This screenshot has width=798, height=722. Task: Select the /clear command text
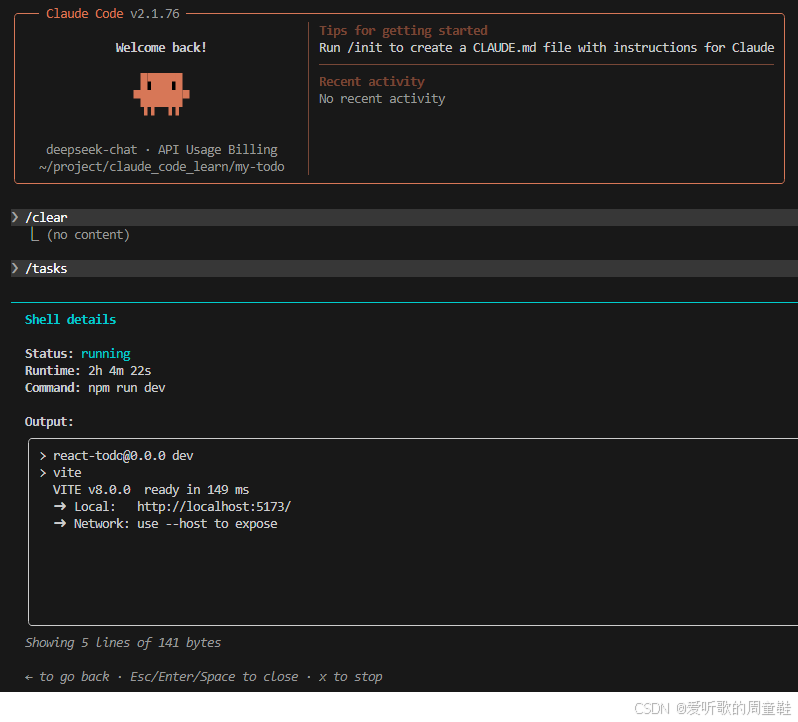[x=46, y=218]
